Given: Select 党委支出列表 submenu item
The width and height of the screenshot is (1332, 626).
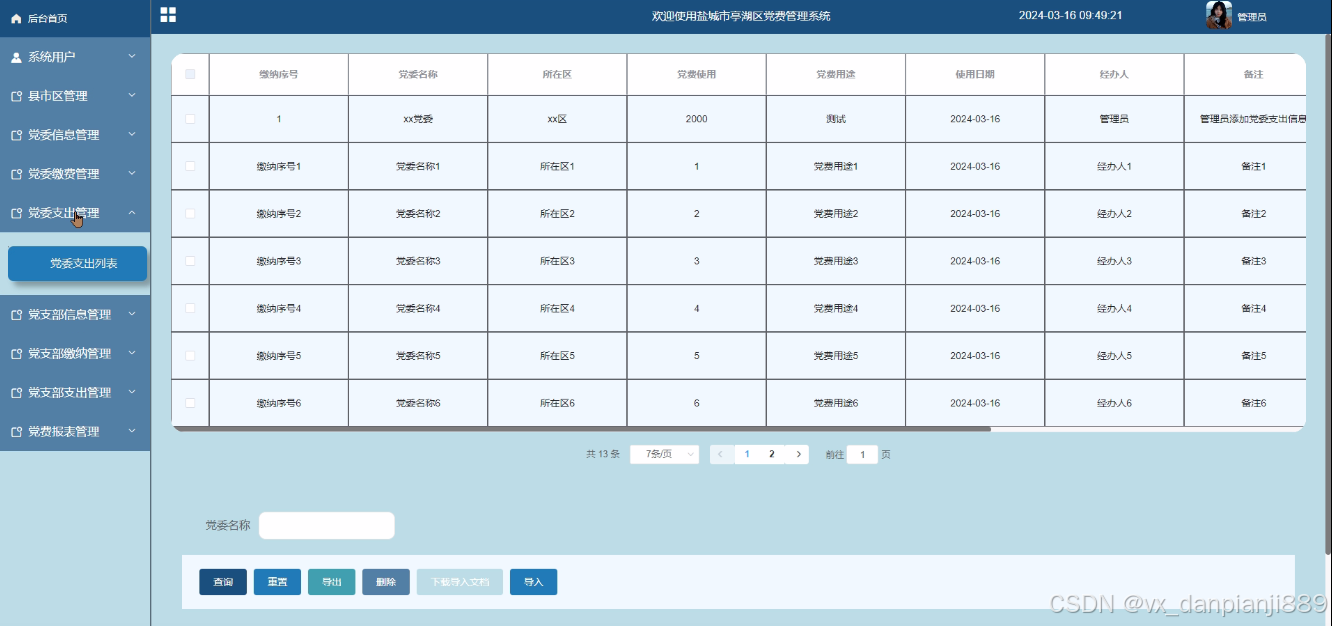Looking at the screenshot, I should click(x=78, y=263).
